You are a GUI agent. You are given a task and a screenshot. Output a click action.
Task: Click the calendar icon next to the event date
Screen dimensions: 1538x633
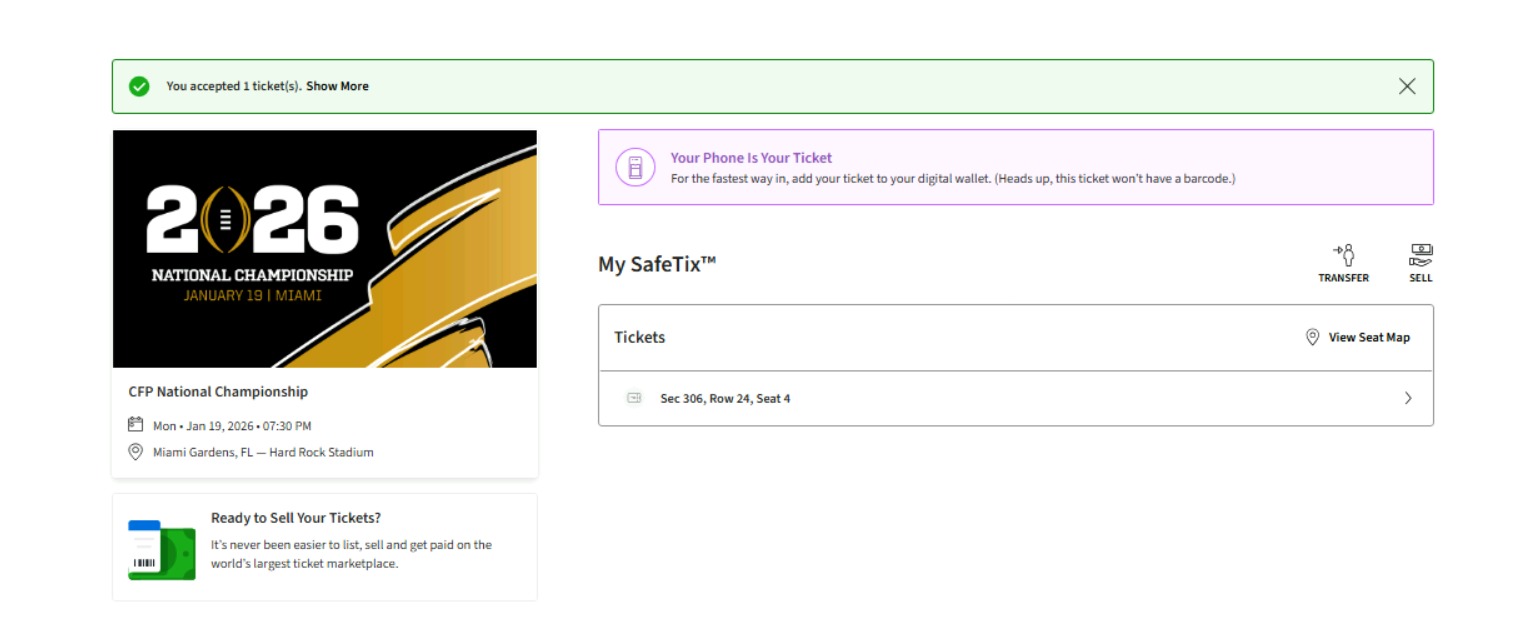(x=136, y=425)
